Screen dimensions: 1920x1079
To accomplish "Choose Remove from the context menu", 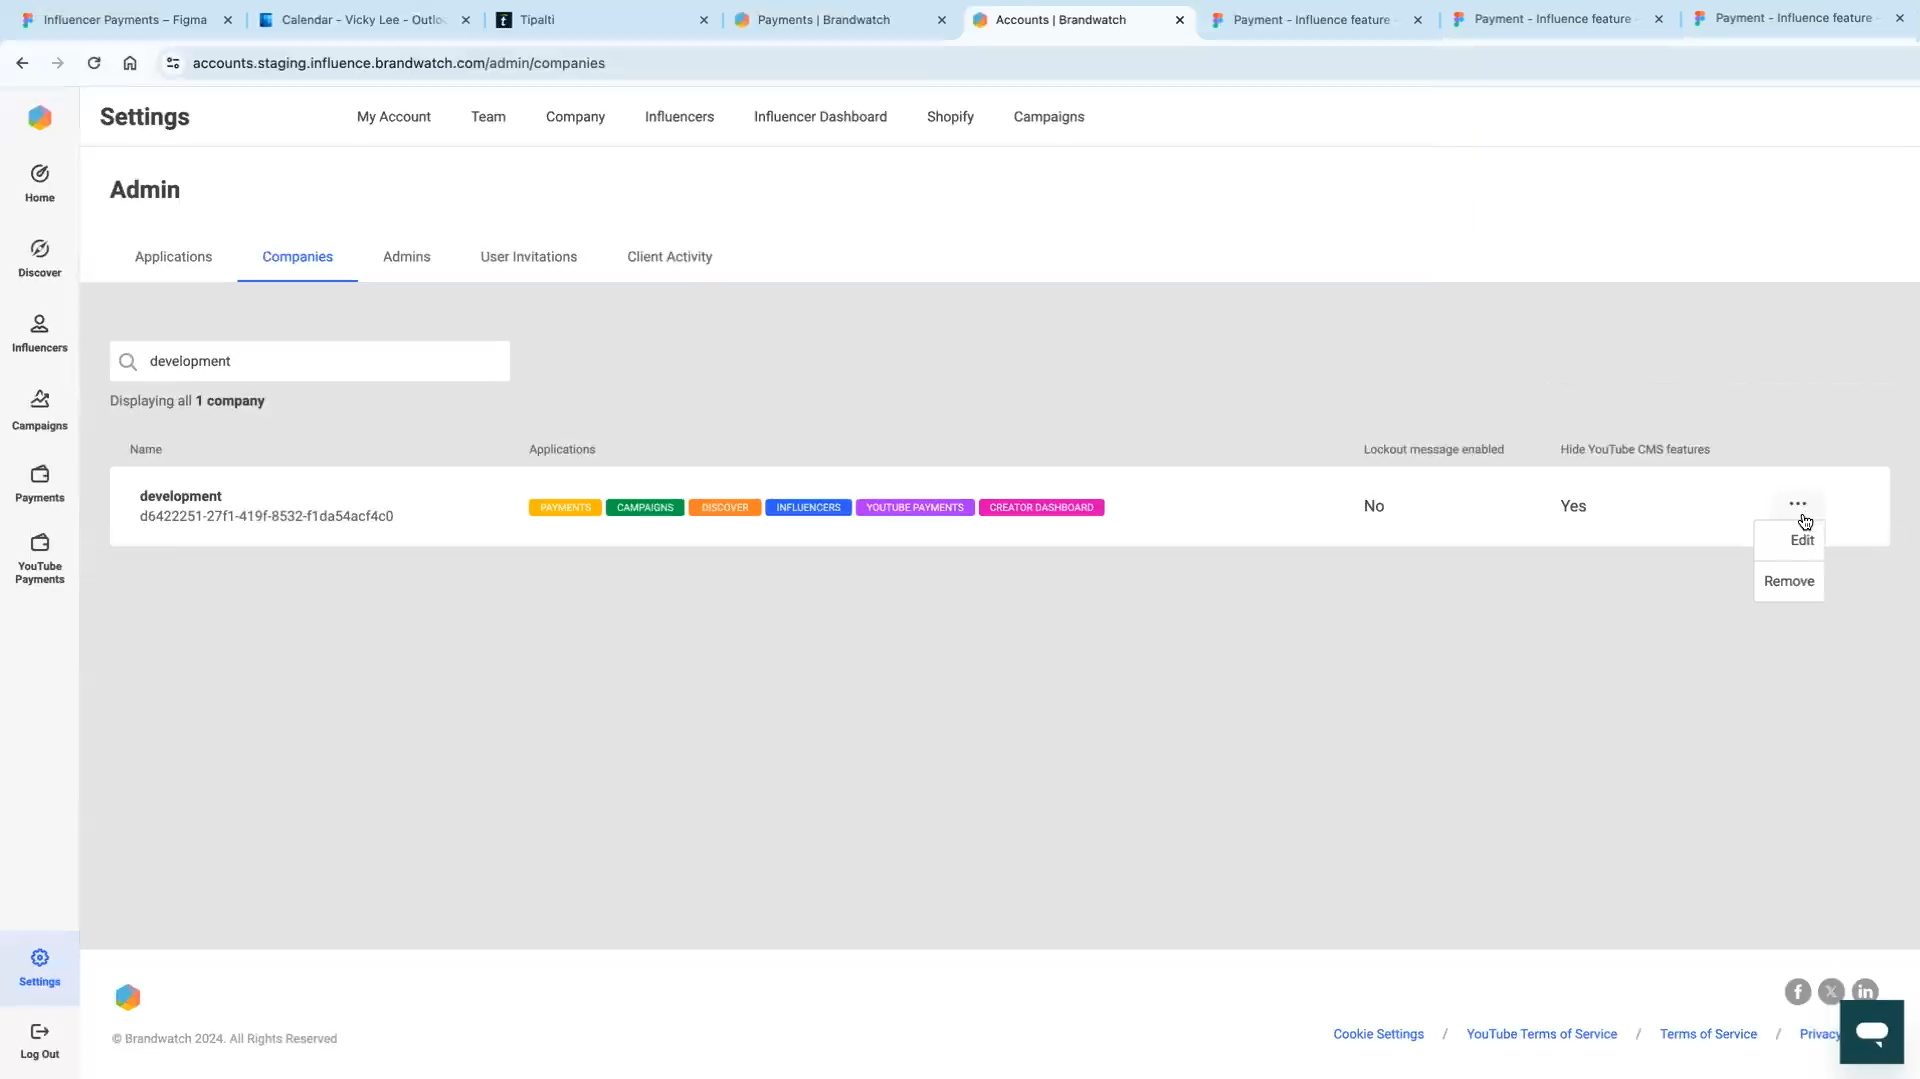I will coord(1788,581).
